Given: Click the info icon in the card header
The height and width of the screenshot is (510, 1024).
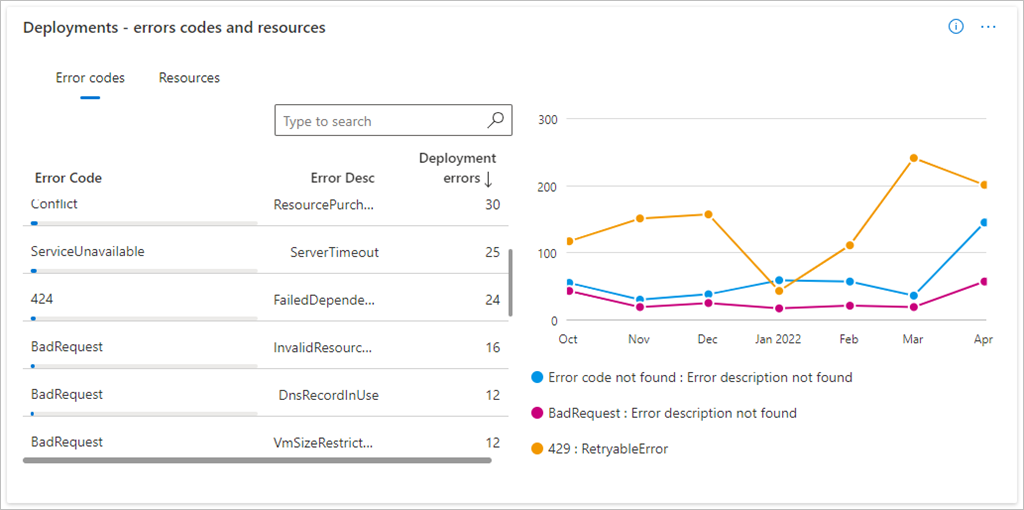Looking at the screenshot, I should (x=955, y=27).
